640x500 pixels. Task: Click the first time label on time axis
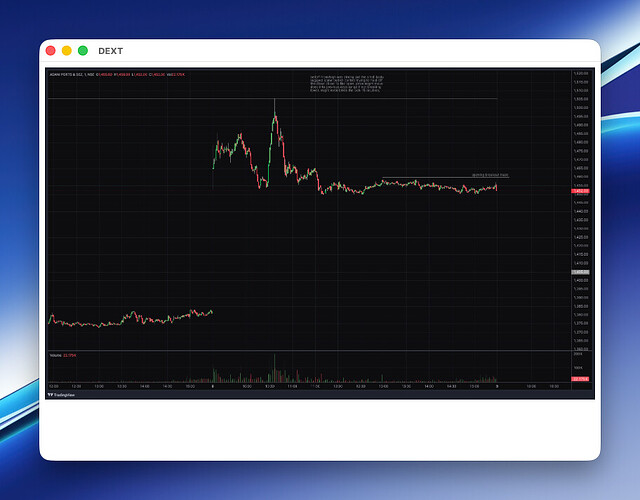pos(53,386)
